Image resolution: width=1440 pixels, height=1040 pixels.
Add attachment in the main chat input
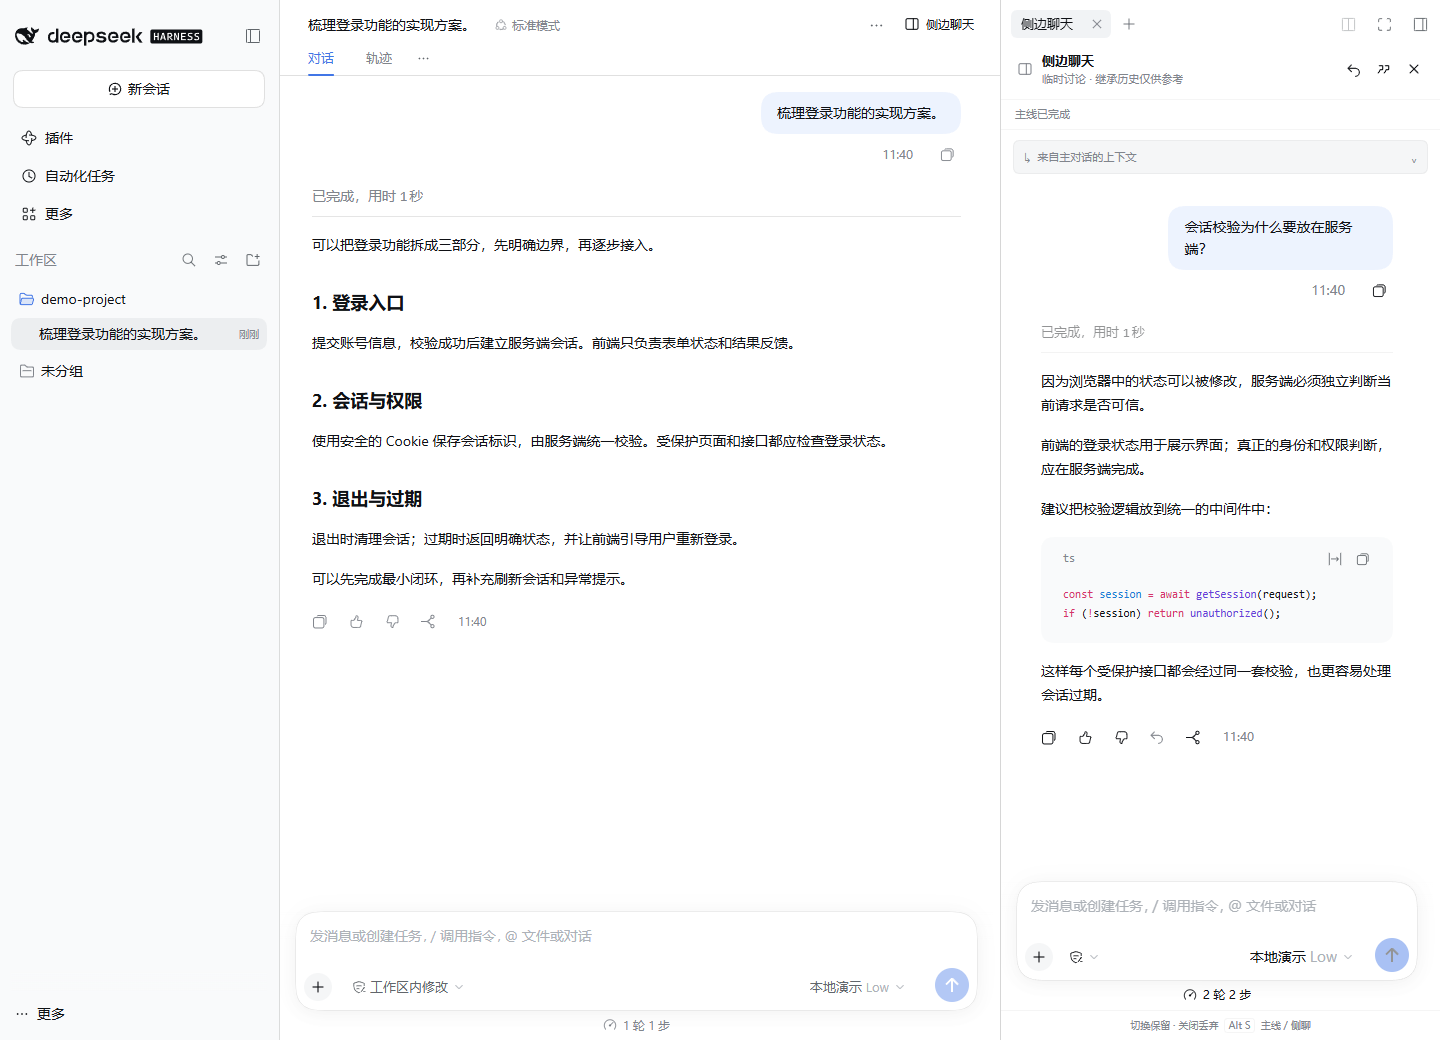[318, 987]
